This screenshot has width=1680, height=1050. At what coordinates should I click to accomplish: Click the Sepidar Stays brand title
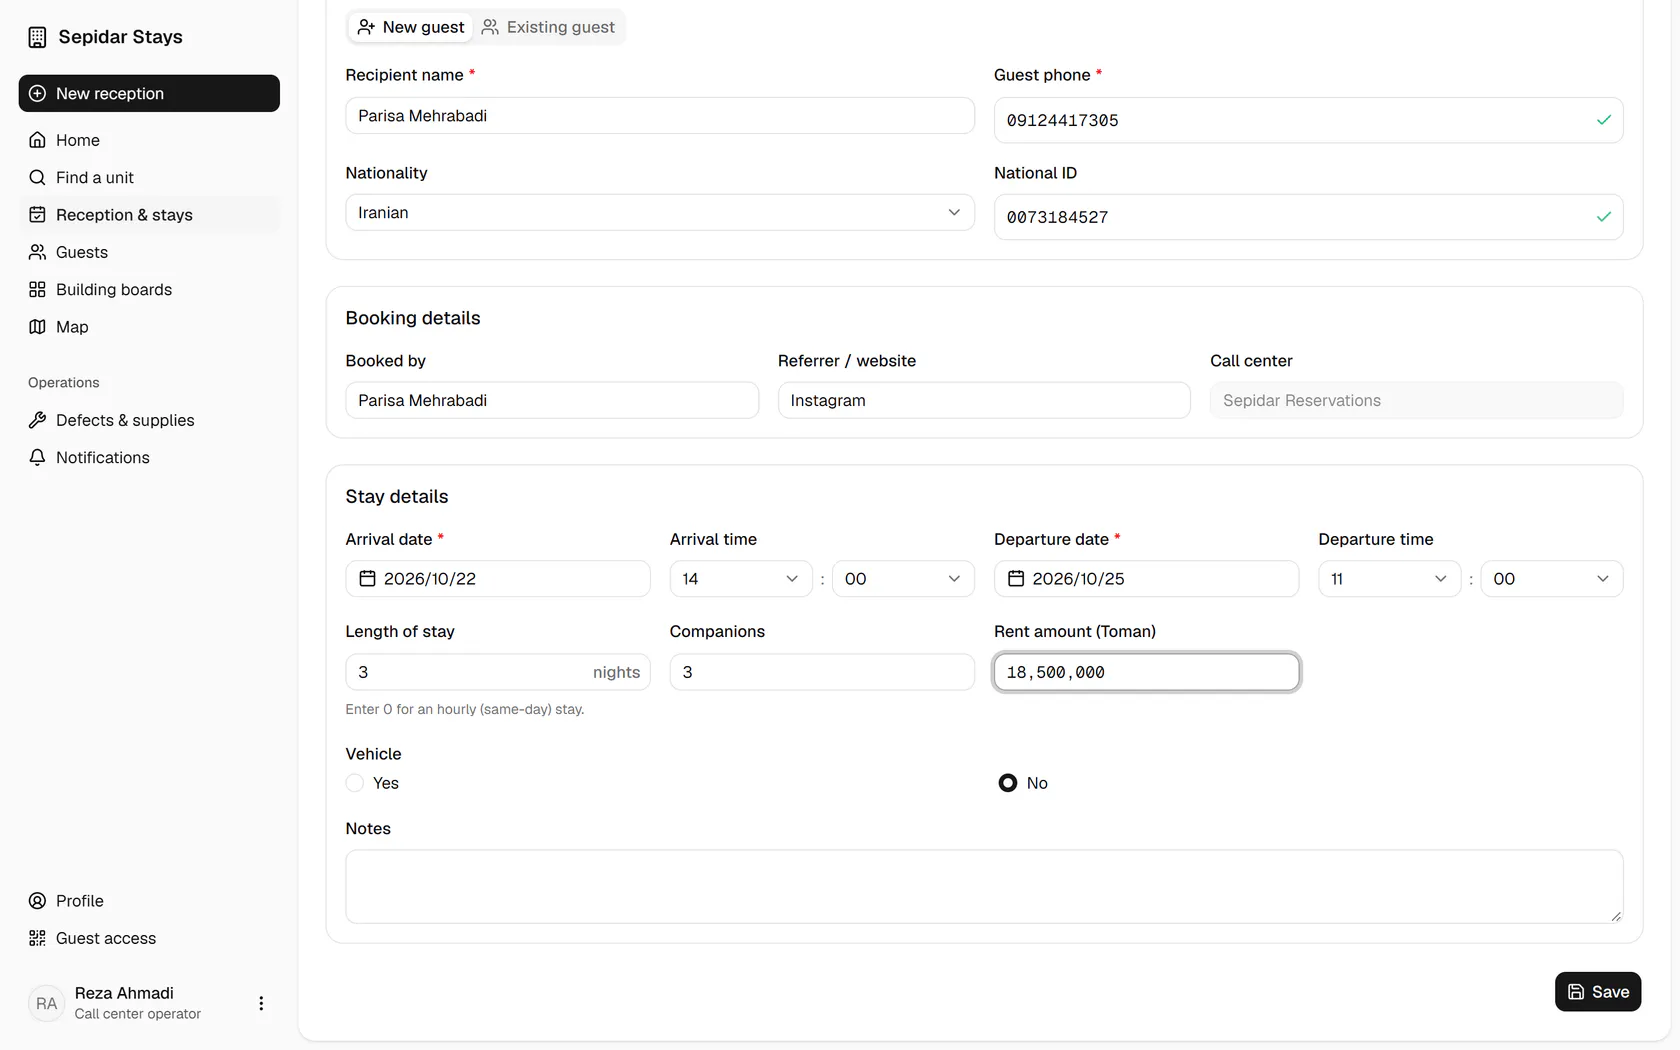point(121,37)
